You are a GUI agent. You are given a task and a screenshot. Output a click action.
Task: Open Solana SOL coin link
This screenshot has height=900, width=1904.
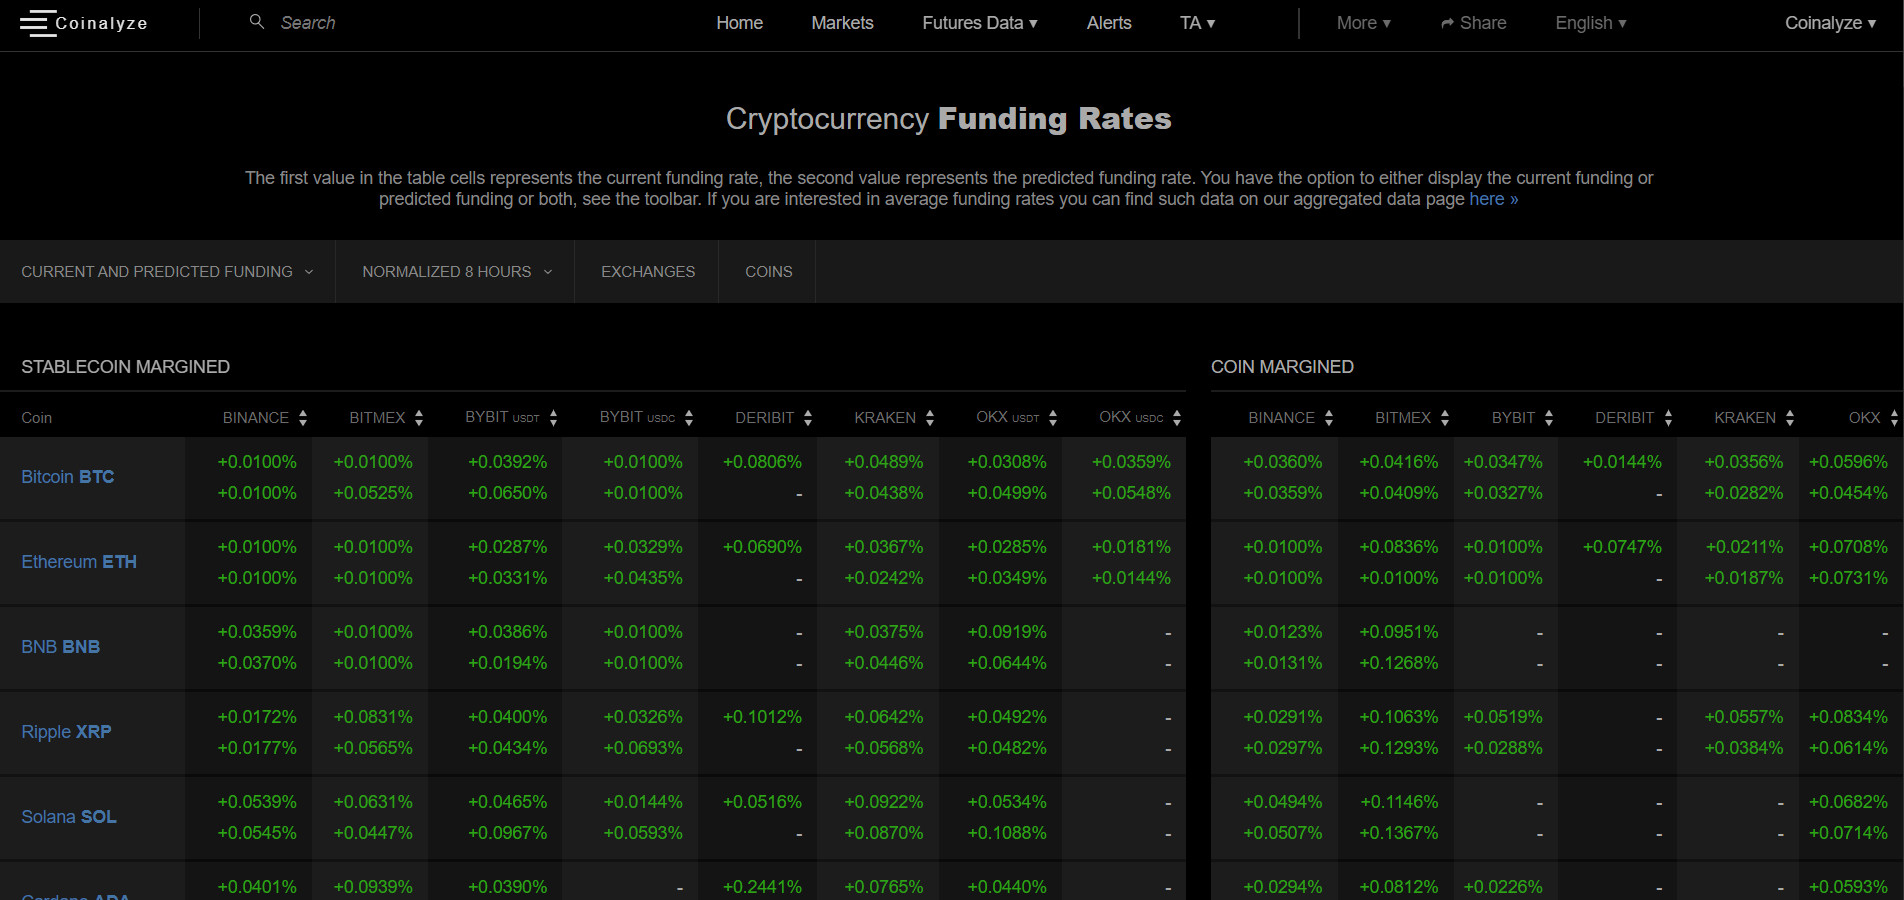click(69, 817)
